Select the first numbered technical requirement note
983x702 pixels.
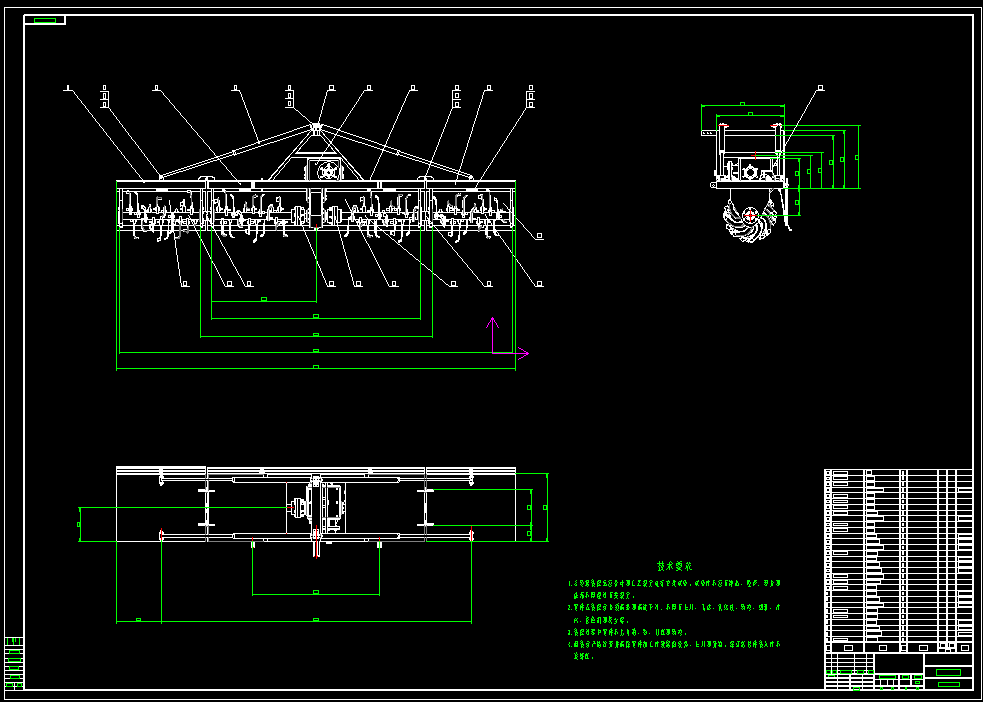[674, 589]
